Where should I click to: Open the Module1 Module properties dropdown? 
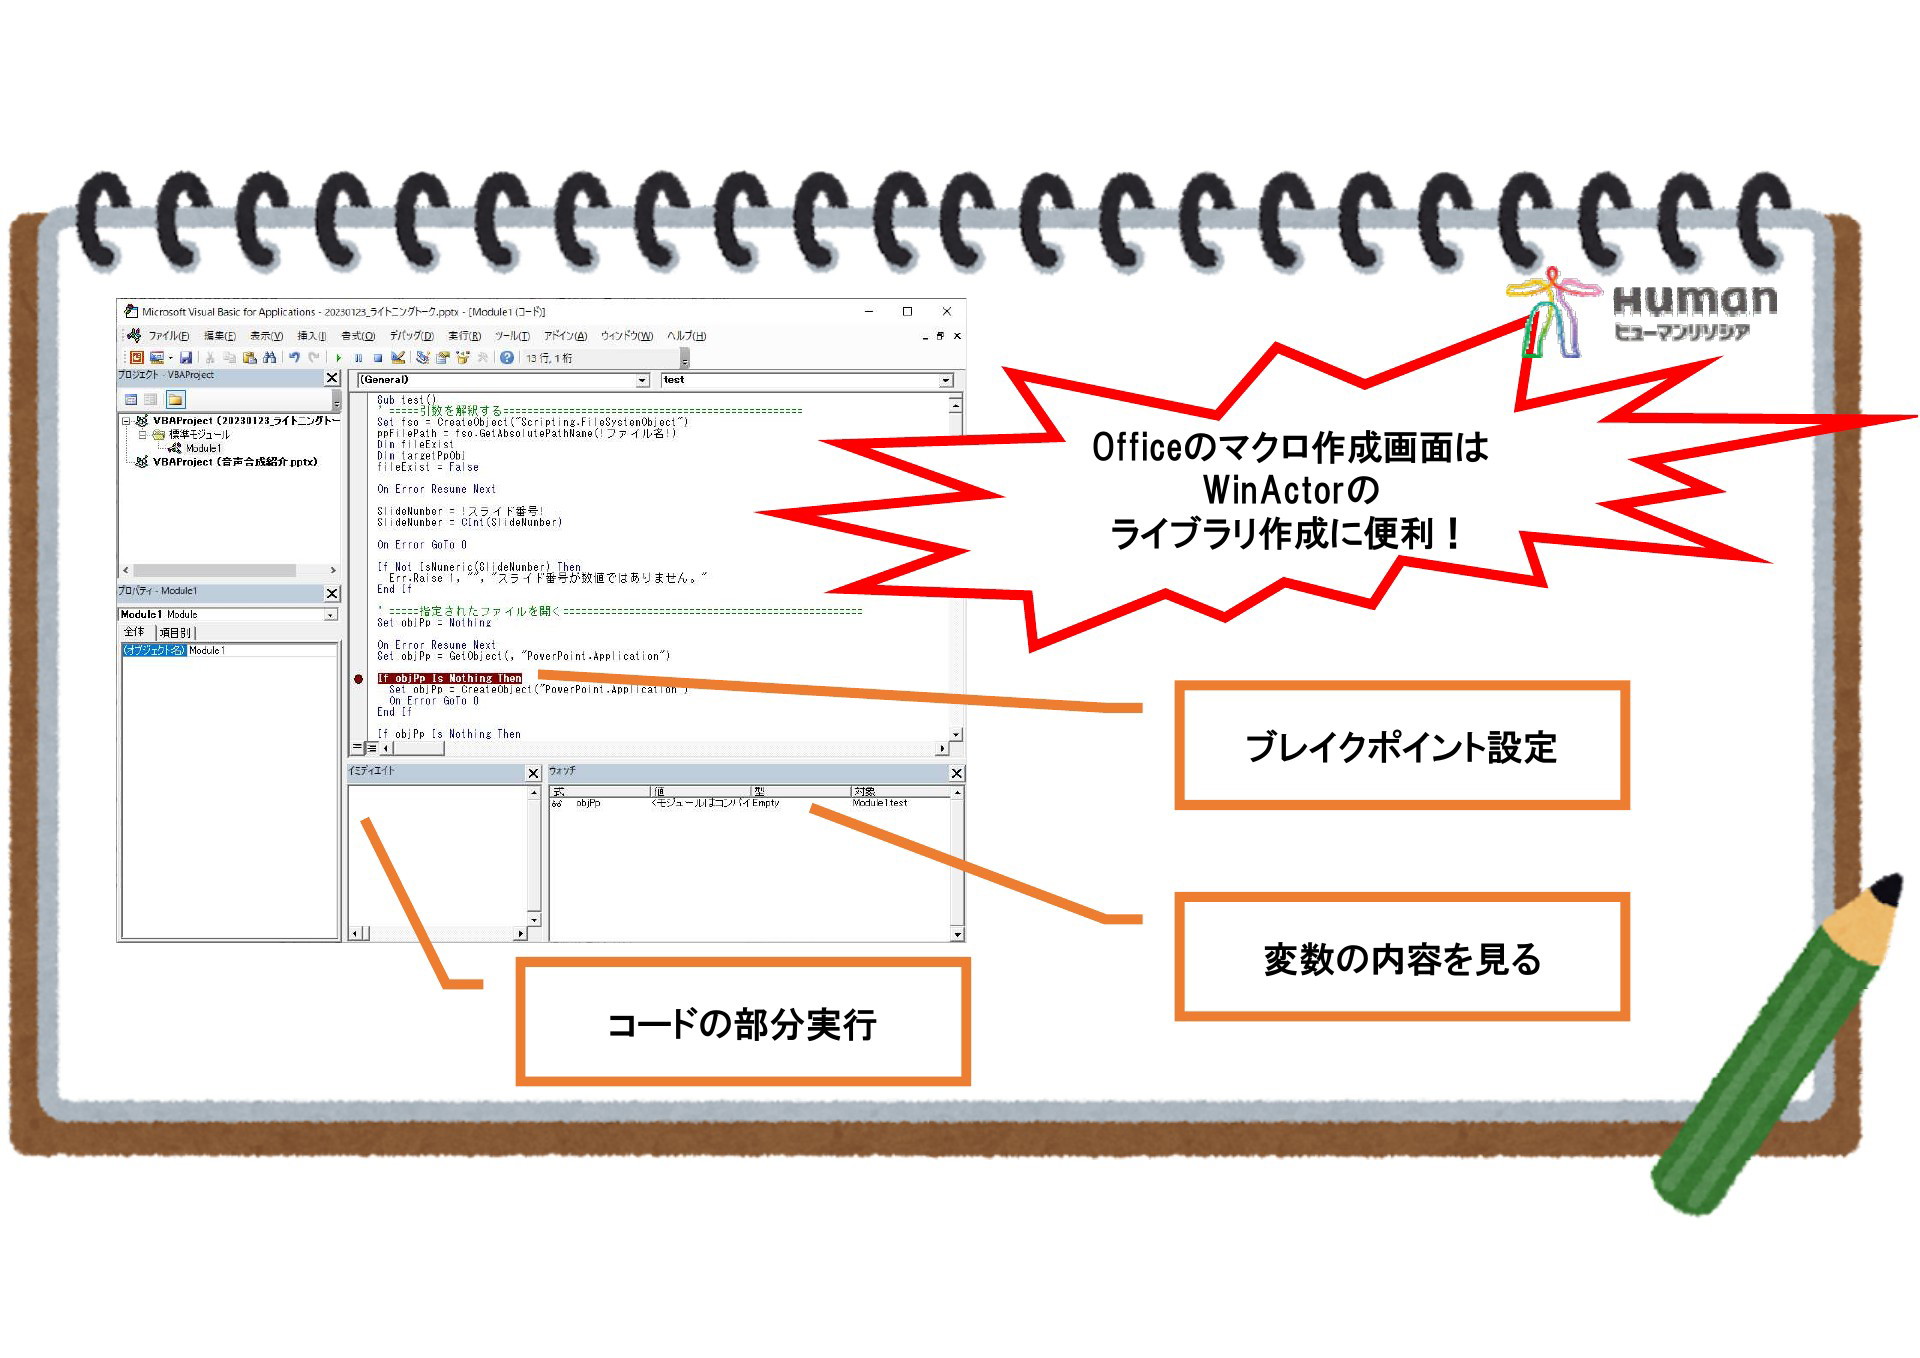coord(330,615)
